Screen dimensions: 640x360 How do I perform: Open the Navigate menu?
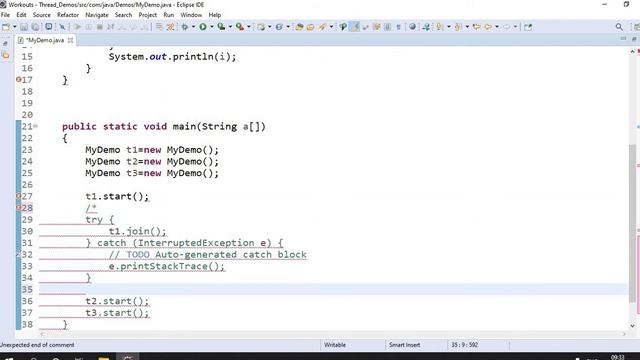click(97, 15)
